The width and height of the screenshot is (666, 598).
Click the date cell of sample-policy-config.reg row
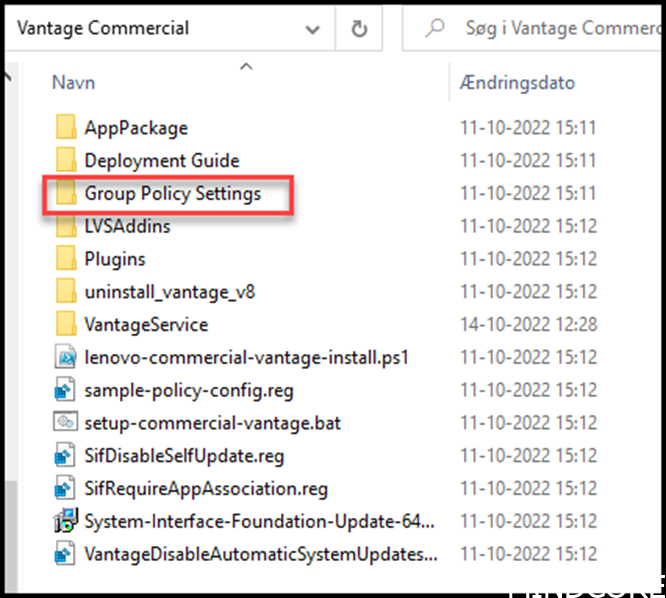(x=528, y=390)
